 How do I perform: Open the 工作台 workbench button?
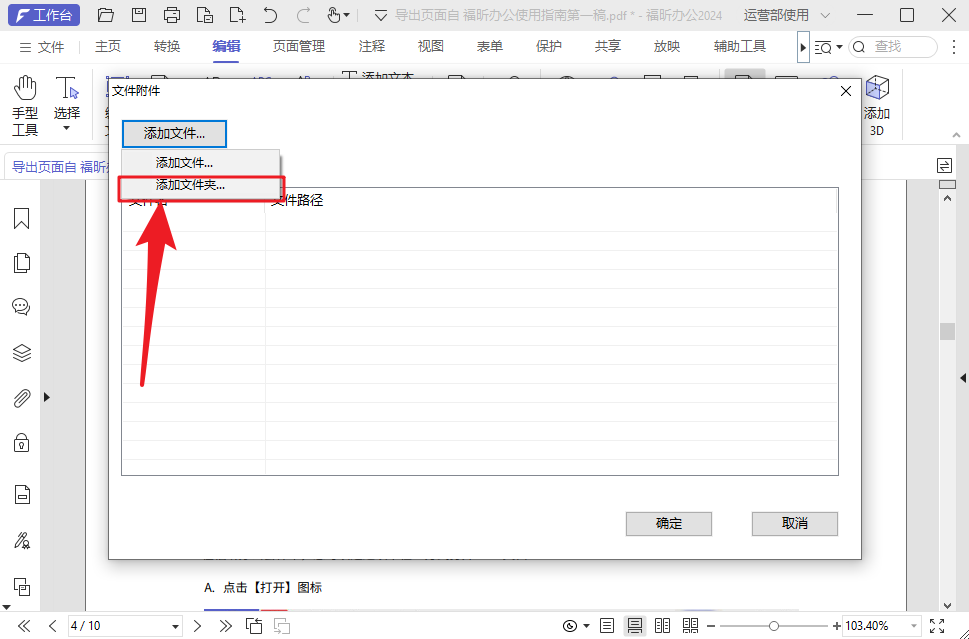coord(44,15)
